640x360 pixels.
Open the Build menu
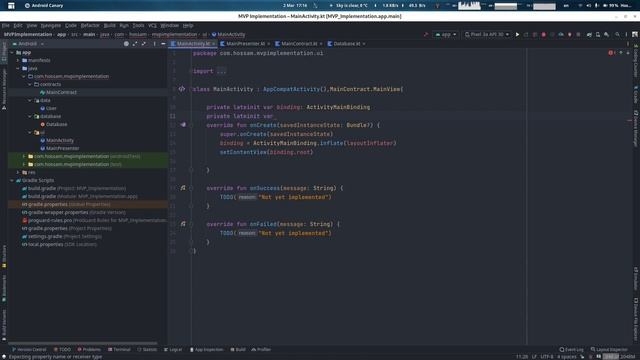point(109,25)
